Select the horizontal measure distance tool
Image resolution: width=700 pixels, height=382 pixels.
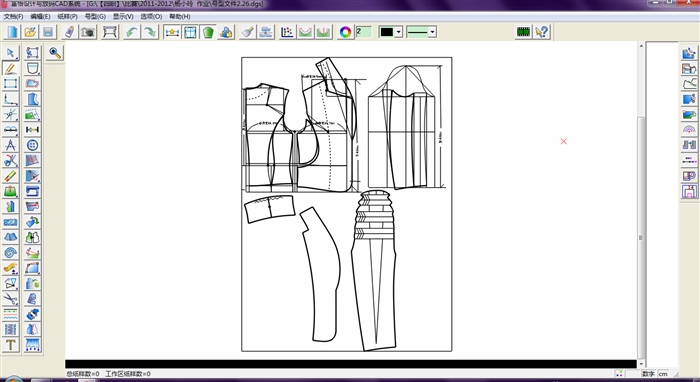[33, 129]
